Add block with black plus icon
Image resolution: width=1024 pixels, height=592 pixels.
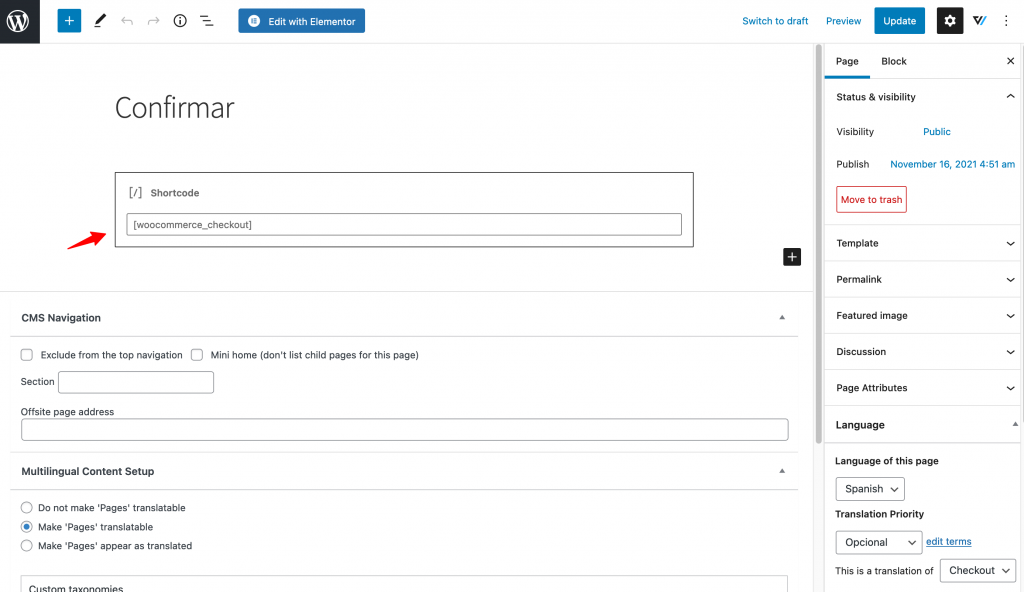[792, 257]
